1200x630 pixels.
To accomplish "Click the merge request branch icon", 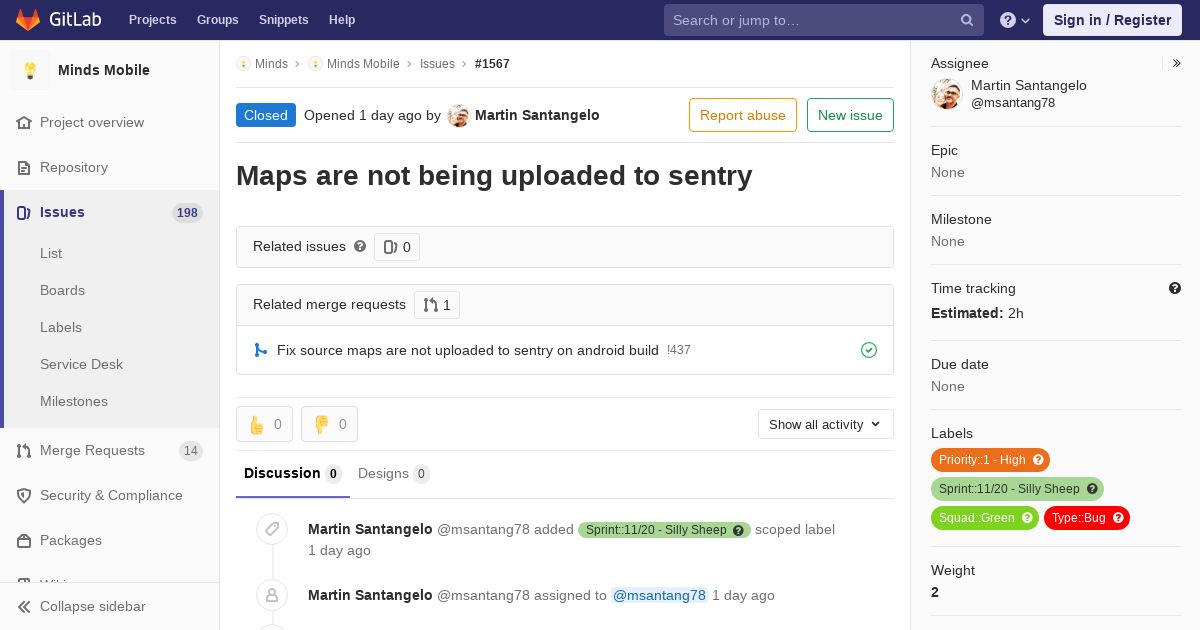I will pos(260,350).
